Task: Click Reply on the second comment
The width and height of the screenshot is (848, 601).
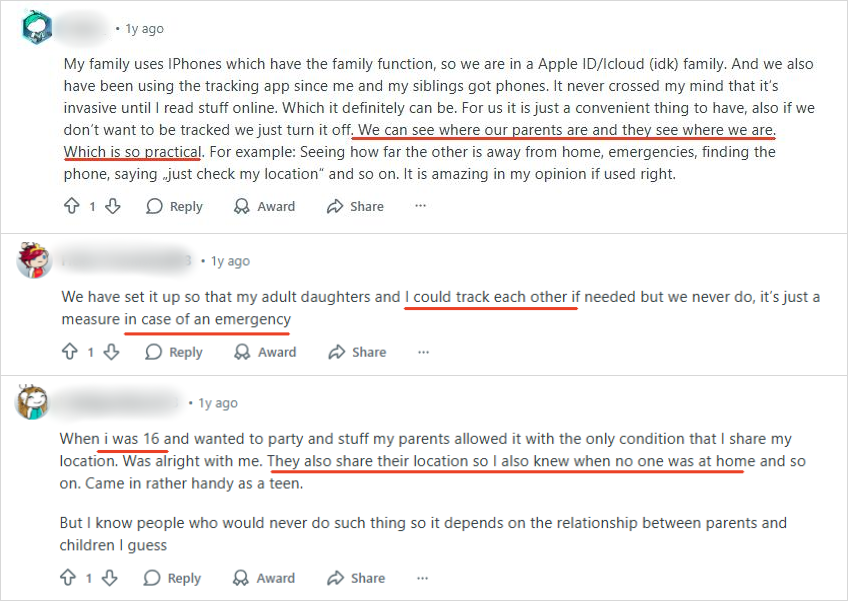Action: [183, 351]
